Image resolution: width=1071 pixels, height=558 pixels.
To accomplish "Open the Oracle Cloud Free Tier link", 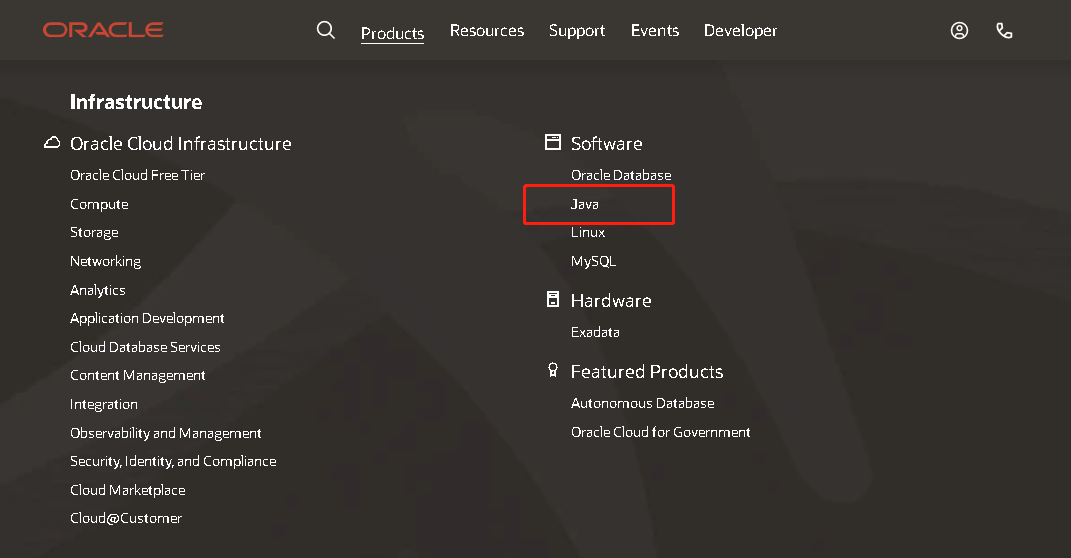I will [x=137, y=175].
